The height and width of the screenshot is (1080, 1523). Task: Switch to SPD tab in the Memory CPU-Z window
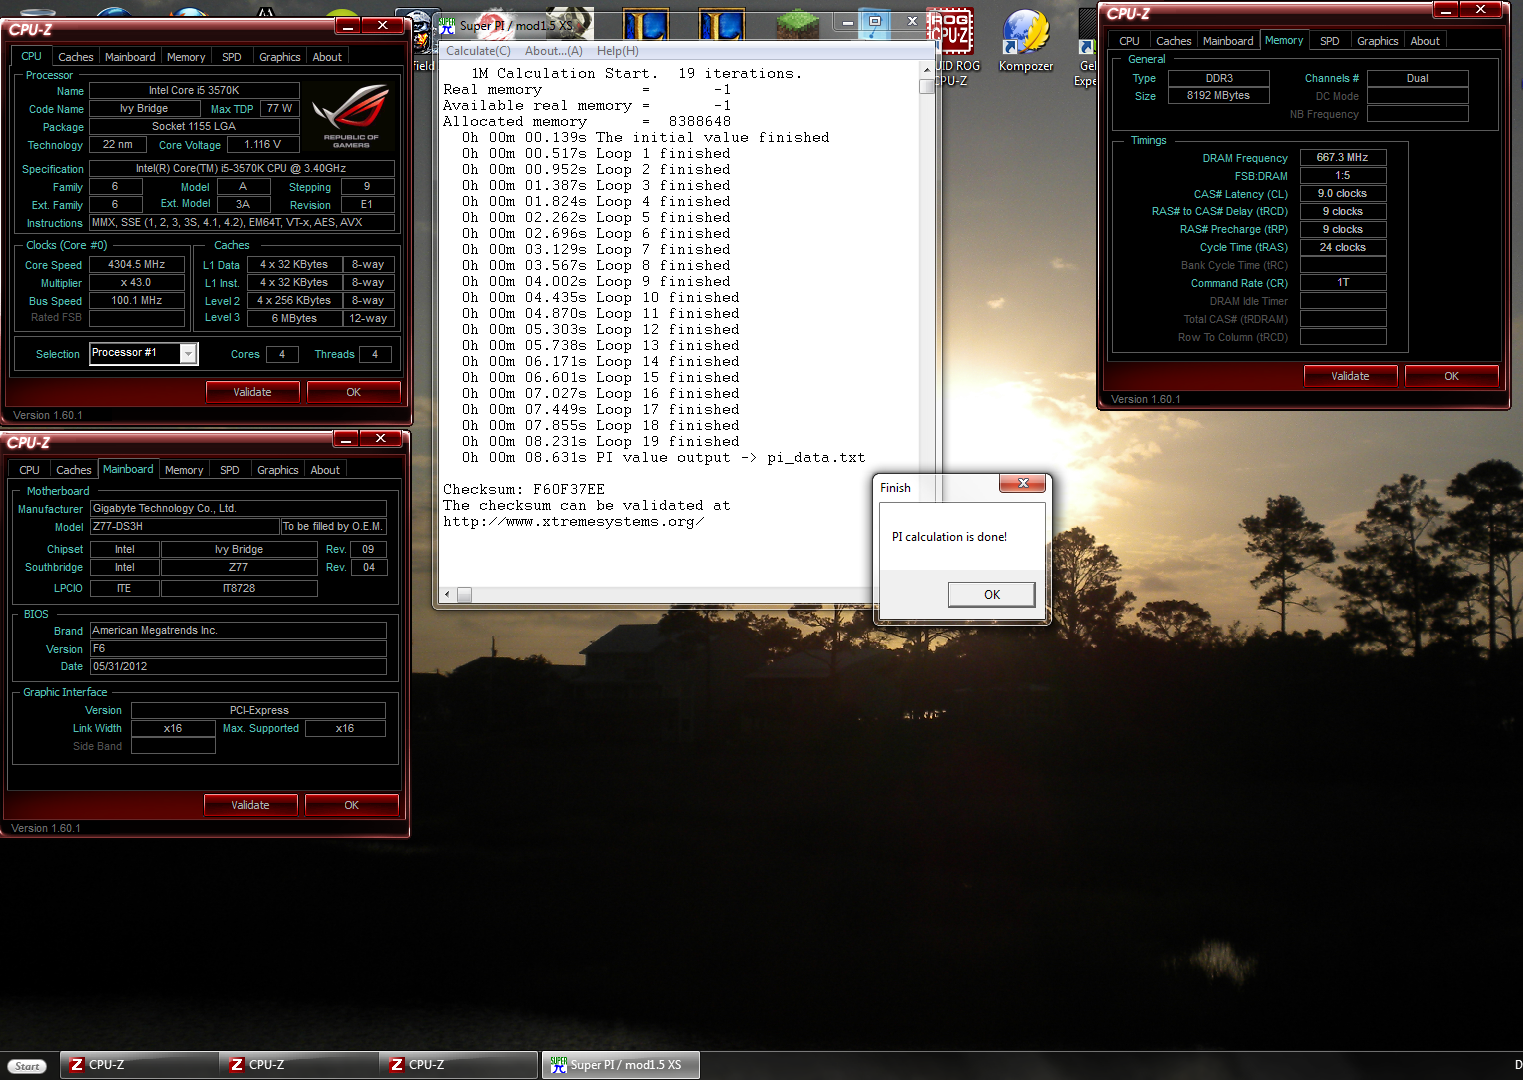coord(1330,41)
